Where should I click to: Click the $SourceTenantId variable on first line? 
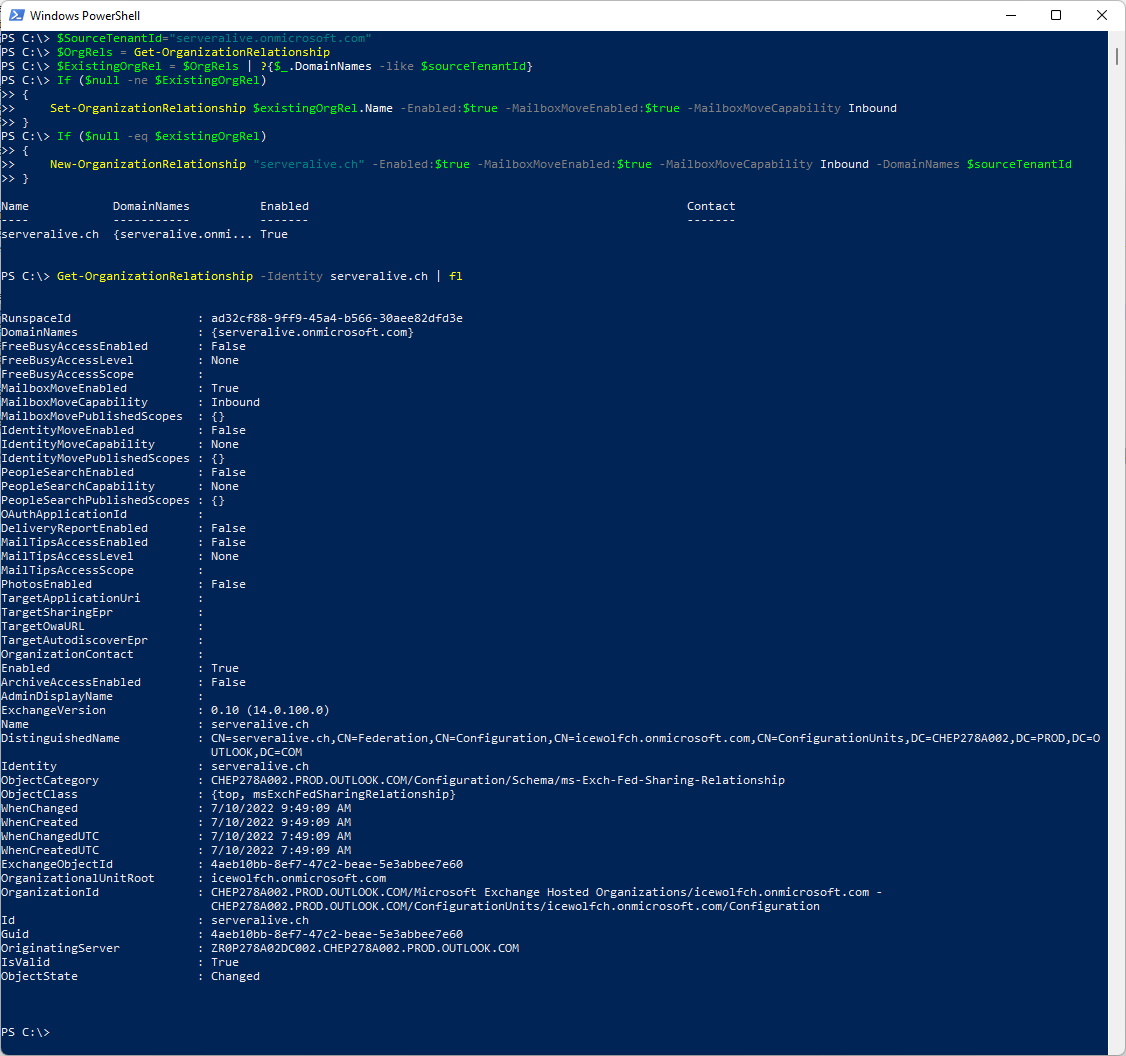(x=109, y=38)
